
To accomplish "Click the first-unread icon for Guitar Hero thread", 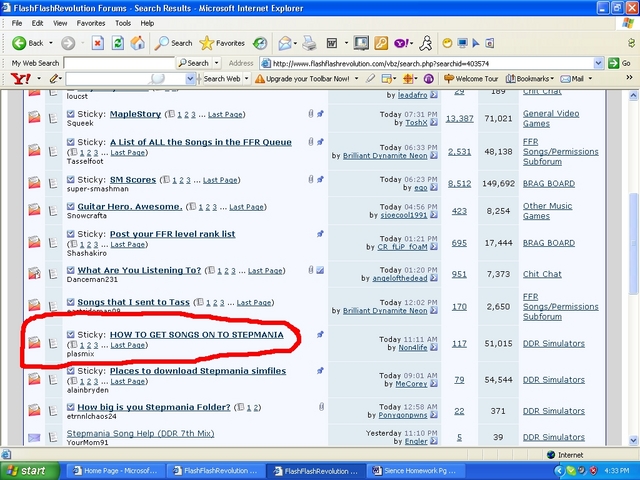I will (x=71, y=207).
